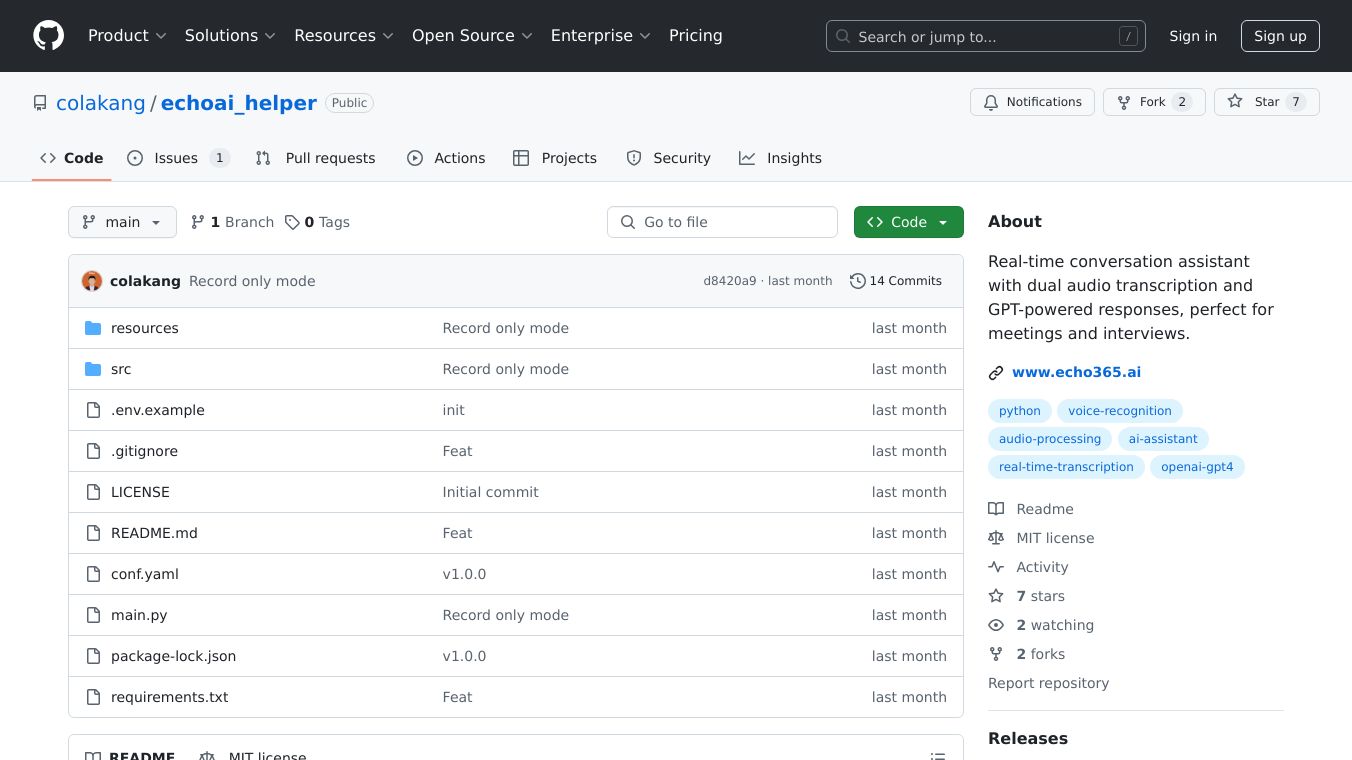Star the echoai_helper repository
The width and height of the screenshot is (1352, 760).
pyautogui.click(x=1266, y=102)
